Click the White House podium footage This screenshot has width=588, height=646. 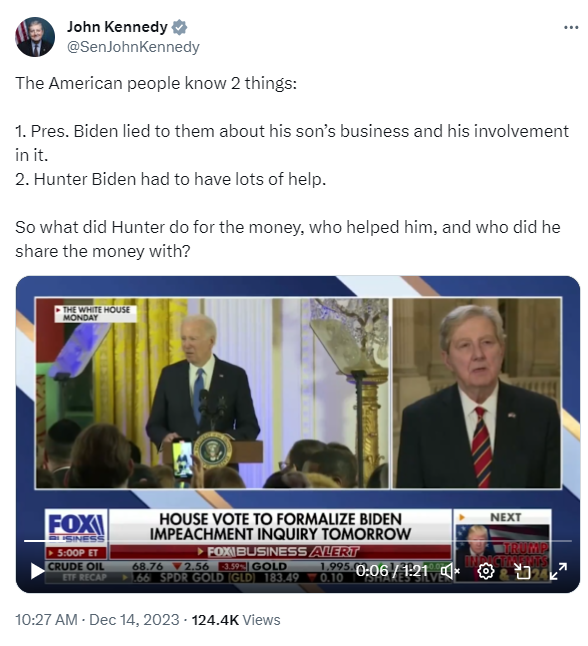212,393
